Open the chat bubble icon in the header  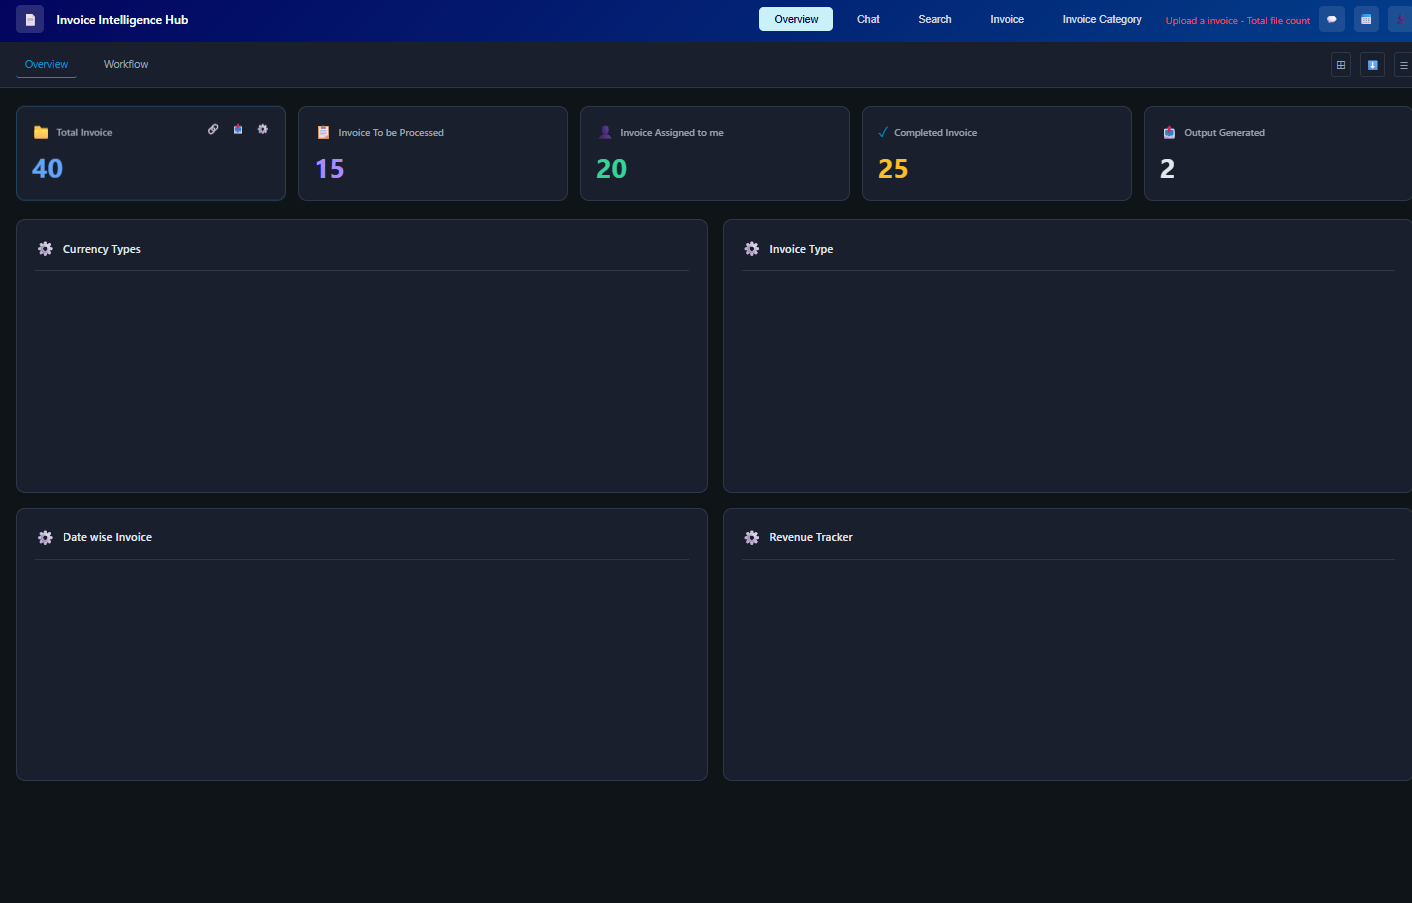pos(1331,19)
